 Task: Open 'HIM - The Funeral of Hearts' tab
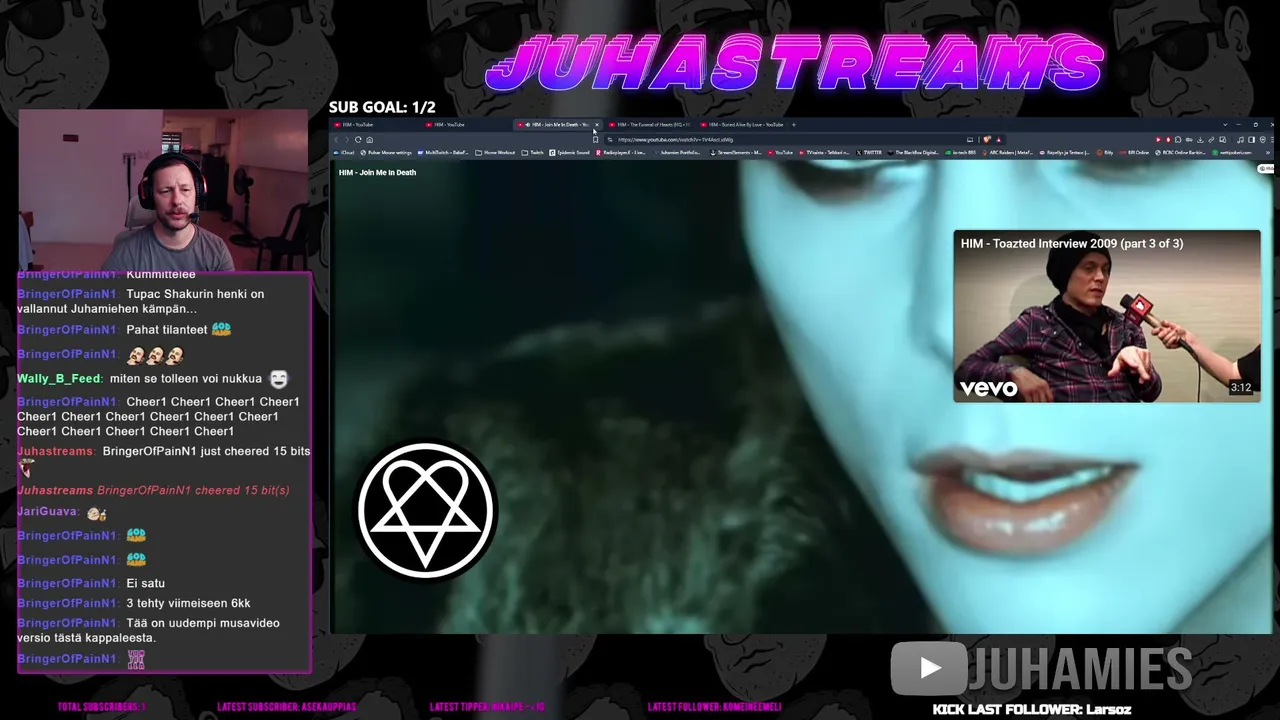[x=650, y=125]
